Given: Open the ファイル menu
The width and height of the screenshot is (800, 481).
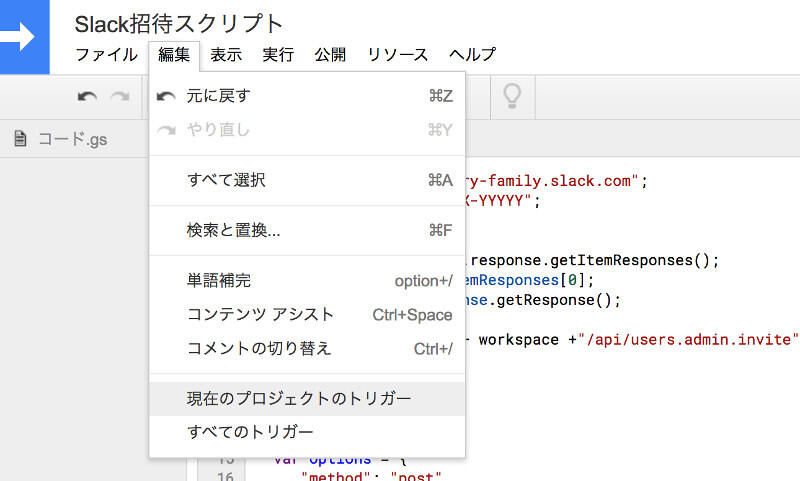Looking at the screenshot, I should click(x=106, y=55).
